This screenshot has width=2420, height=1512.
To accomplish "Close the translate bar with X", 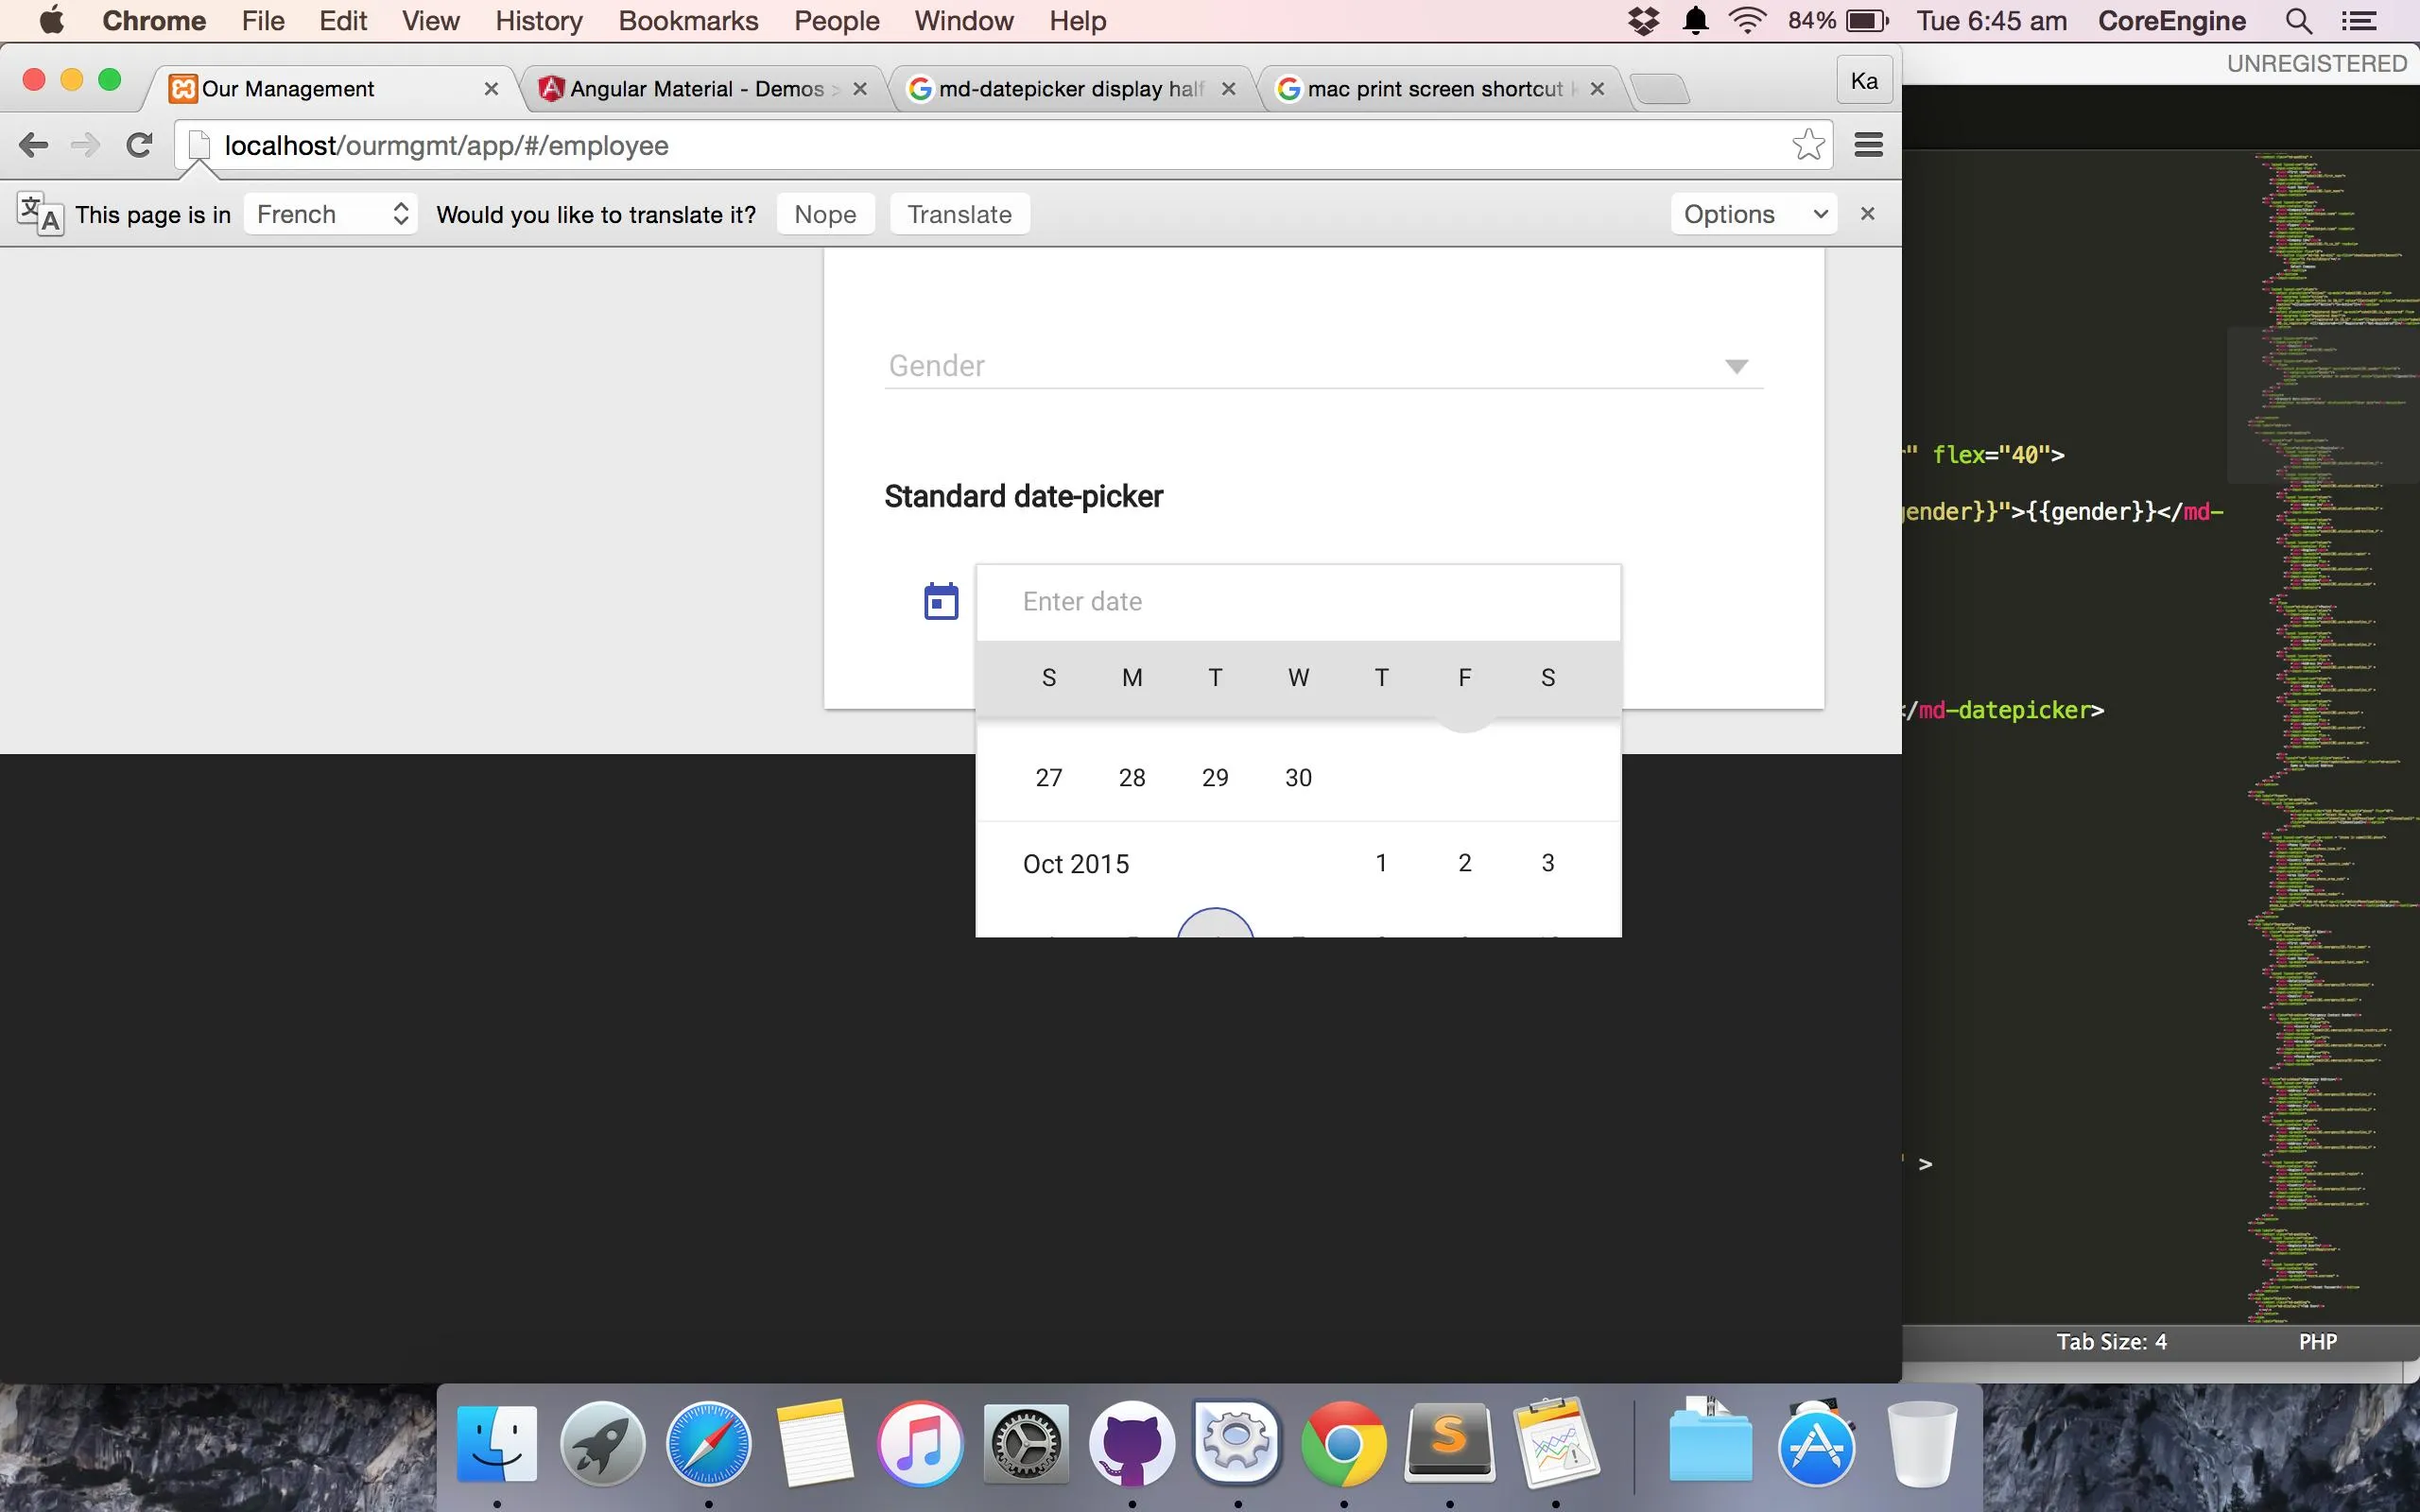I will point(1866,214).
